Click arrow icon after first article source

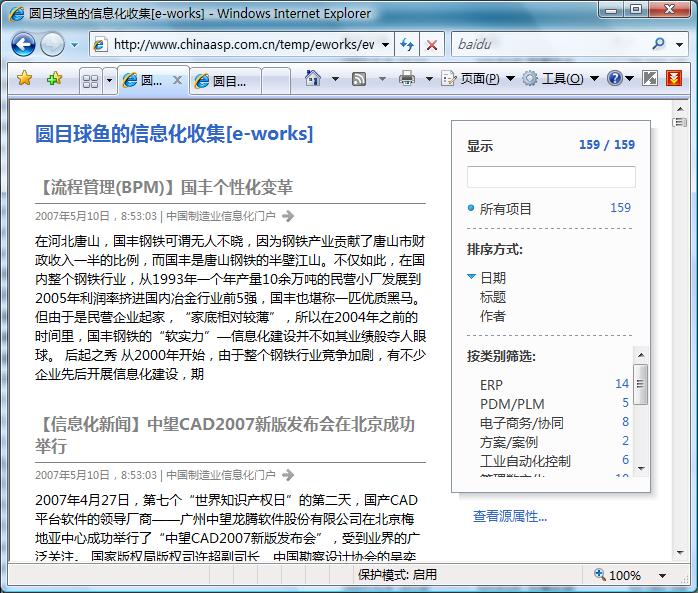coord(288,216)
